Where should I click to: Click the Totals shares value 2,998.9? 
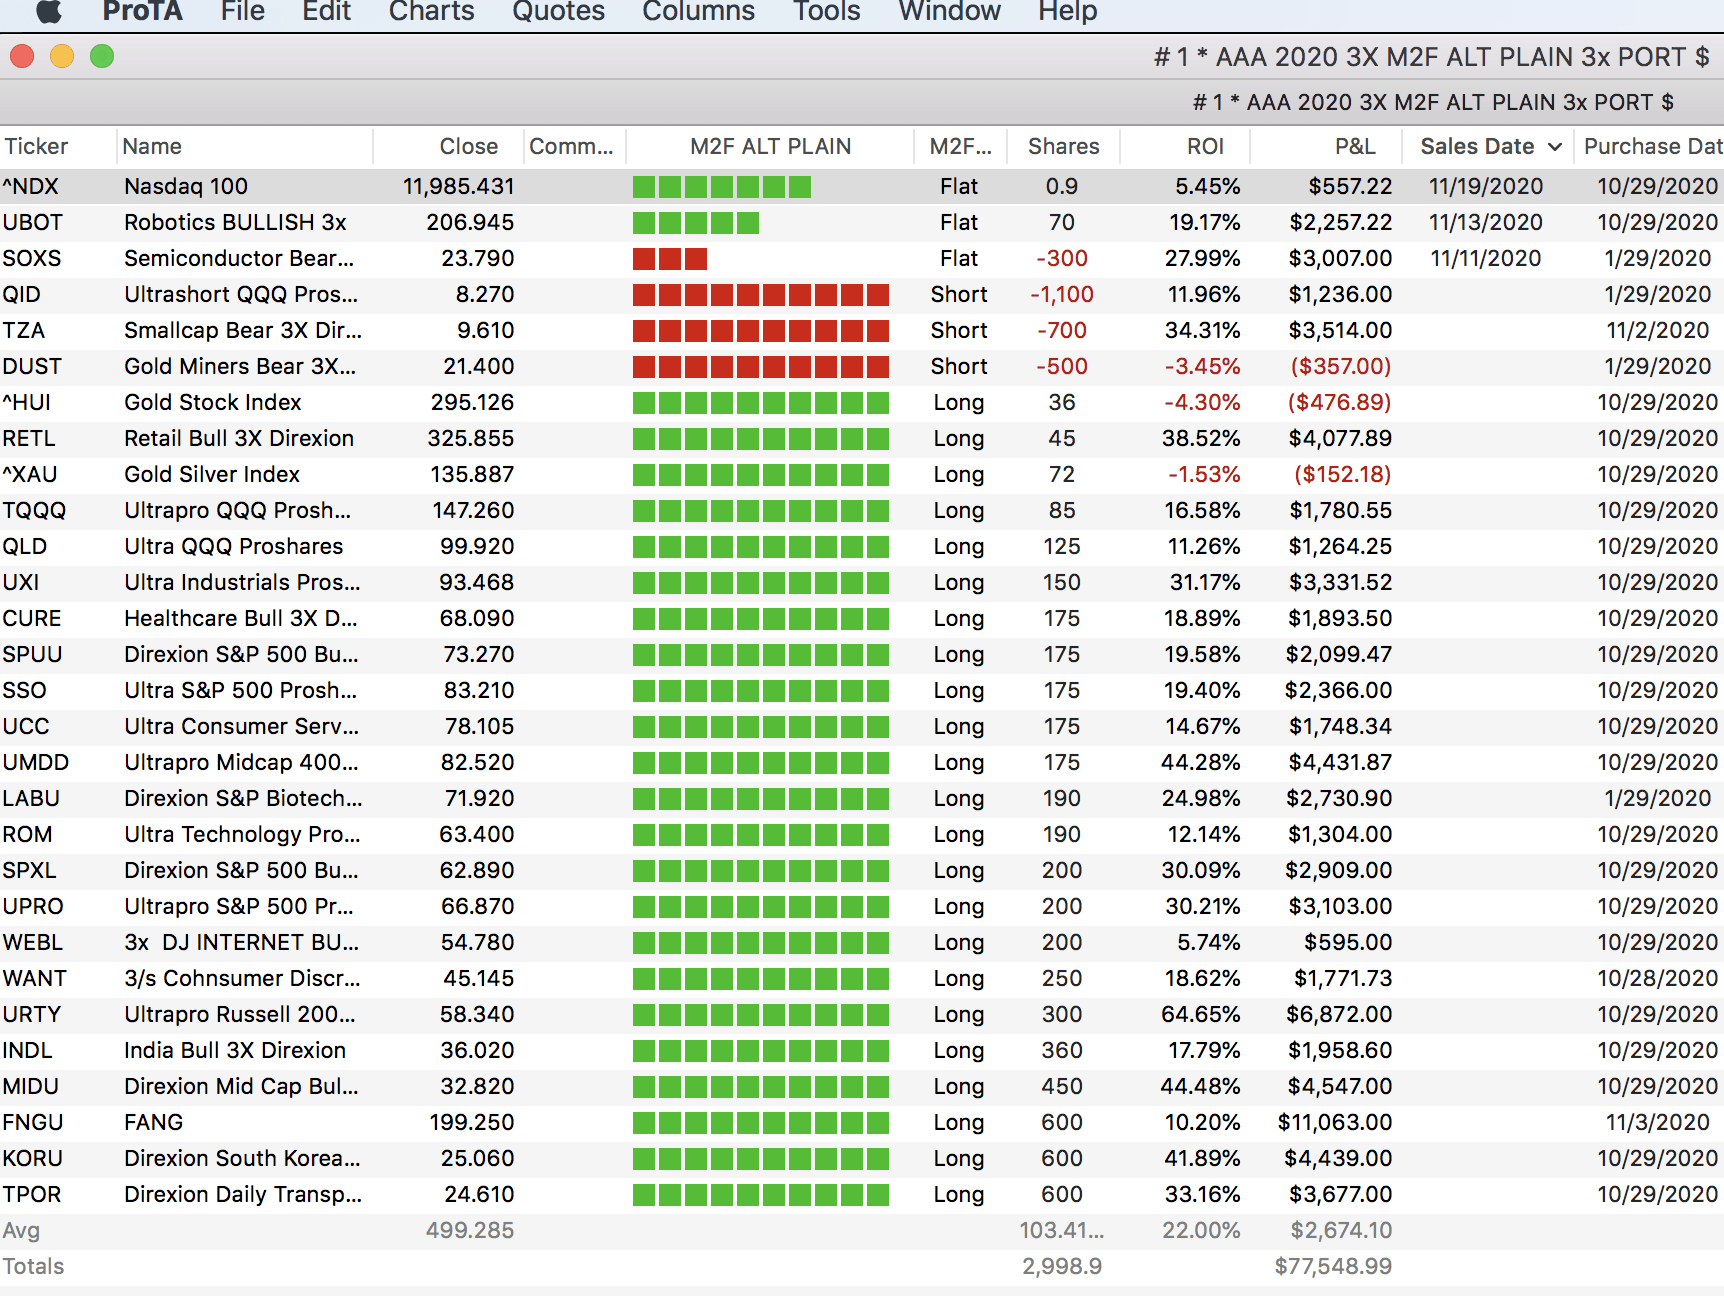(x=1061, y=1267)
